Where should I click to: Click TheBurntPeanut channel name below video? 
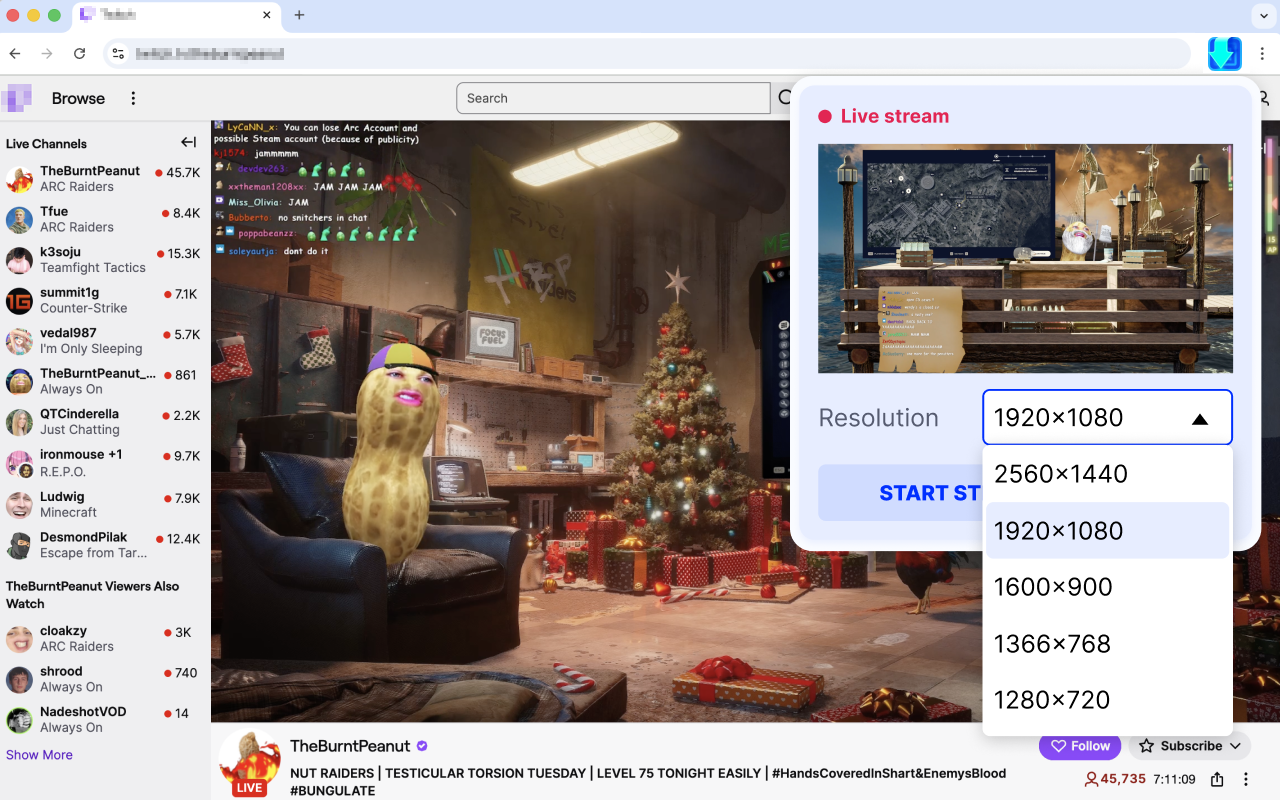coord(350,746)
